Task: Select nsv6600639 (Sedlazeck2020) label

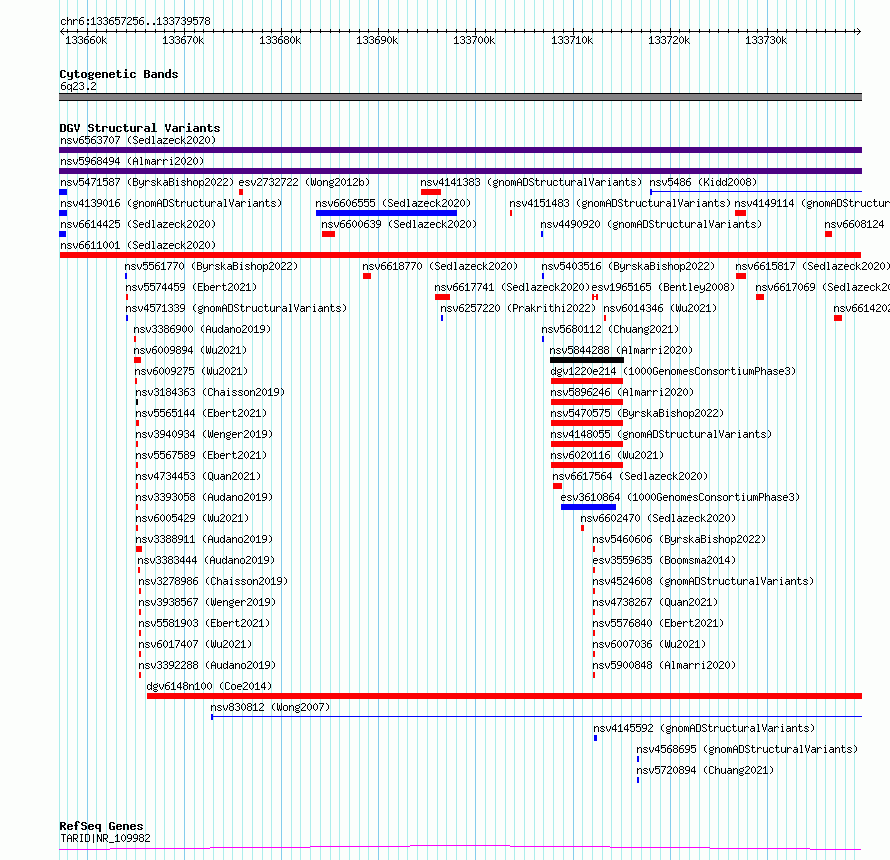Action: pyautogui.click(x=399, y=224)
